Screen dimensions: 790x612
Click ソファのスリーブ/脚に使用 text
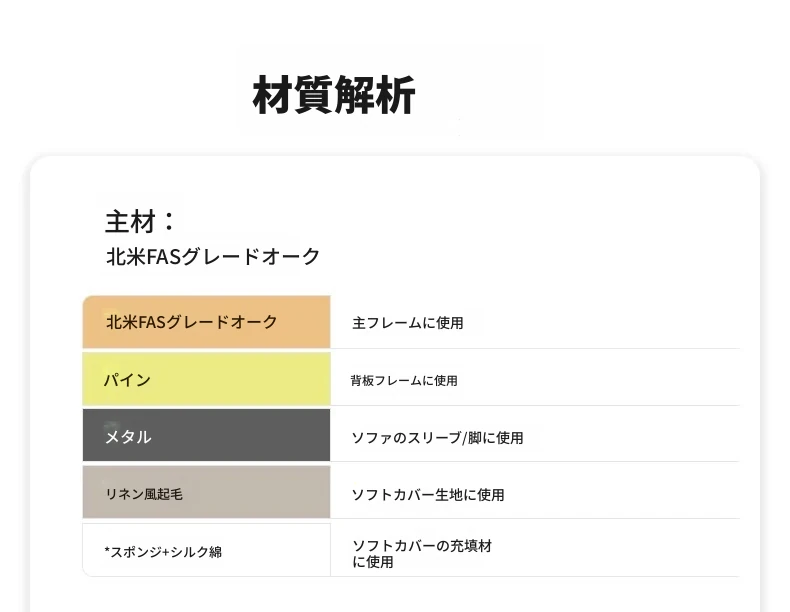437,438
